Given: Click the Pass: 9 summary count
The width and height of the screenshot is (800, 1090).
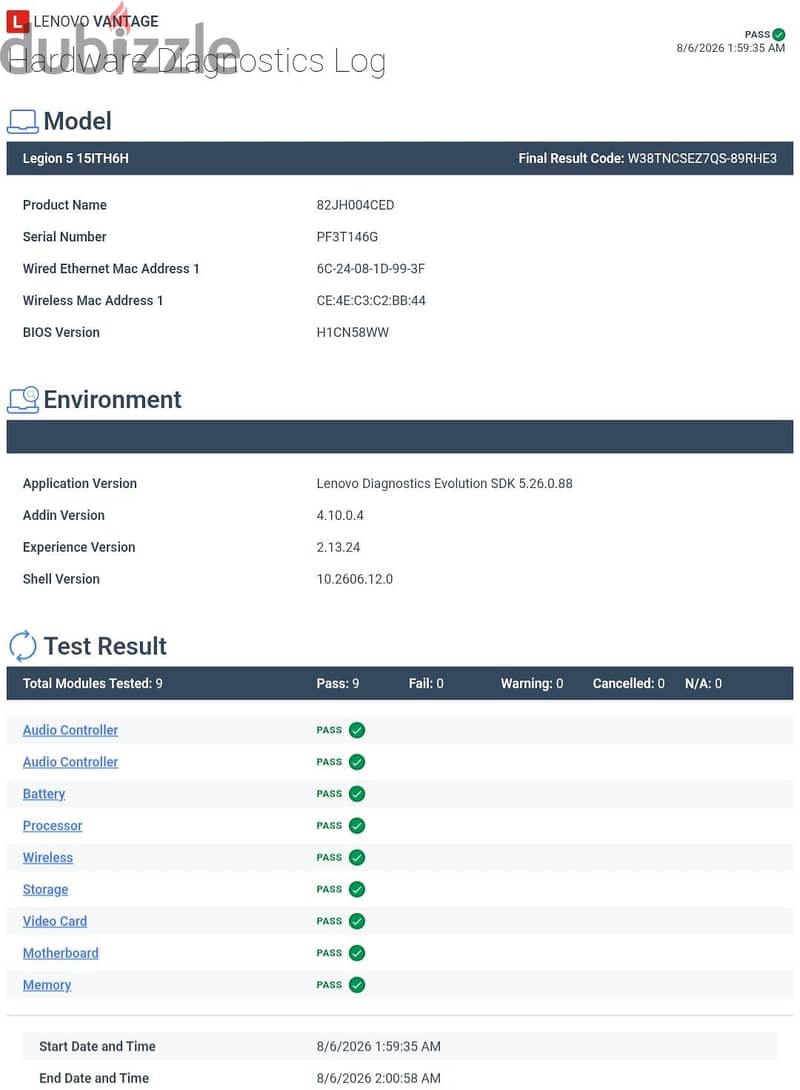Looking at the screenshot, I should click(x=338, y=683).
